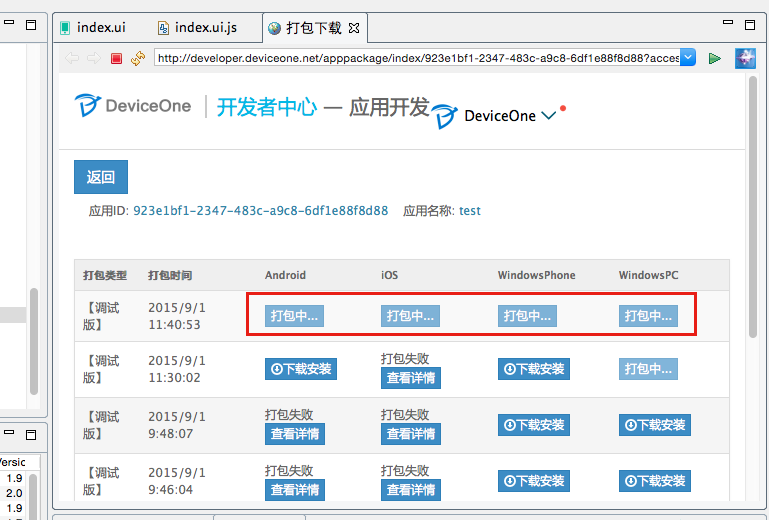This screenshot has width=769, height=520.
Task: Minimize the lower left panel
Action: [x=9, y=432]
